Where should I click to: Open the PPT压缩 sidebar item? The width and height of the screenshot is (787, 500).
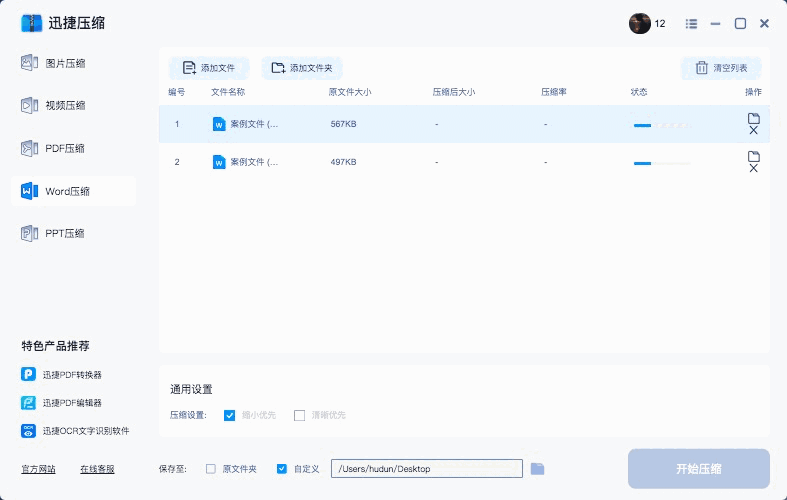[66, 233]
